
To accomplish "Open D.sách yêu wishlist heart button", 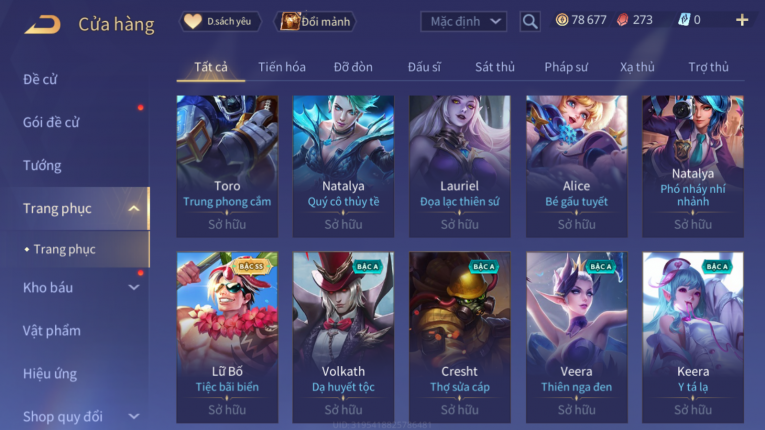I will pos(220,21).
